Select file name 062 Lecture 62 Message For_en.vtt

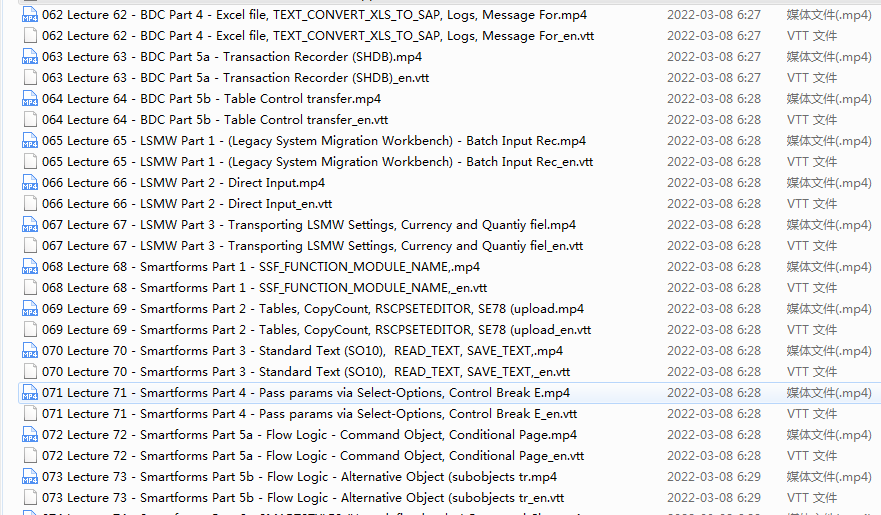click(x=318, y=36)
